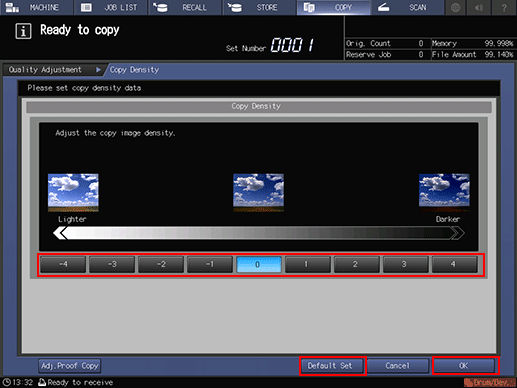Select density level 0

point(259,264)
